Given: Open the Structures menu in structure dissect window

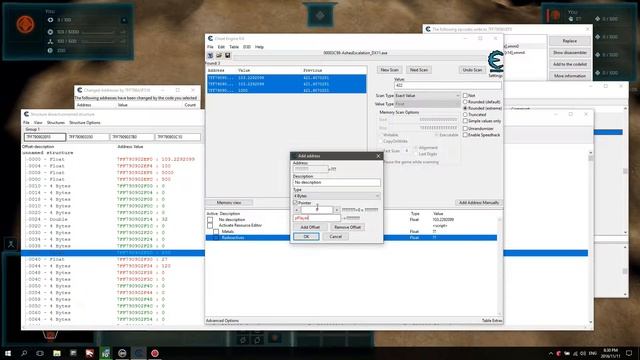Looking at the screenshot, I should (x=56, y=122).
